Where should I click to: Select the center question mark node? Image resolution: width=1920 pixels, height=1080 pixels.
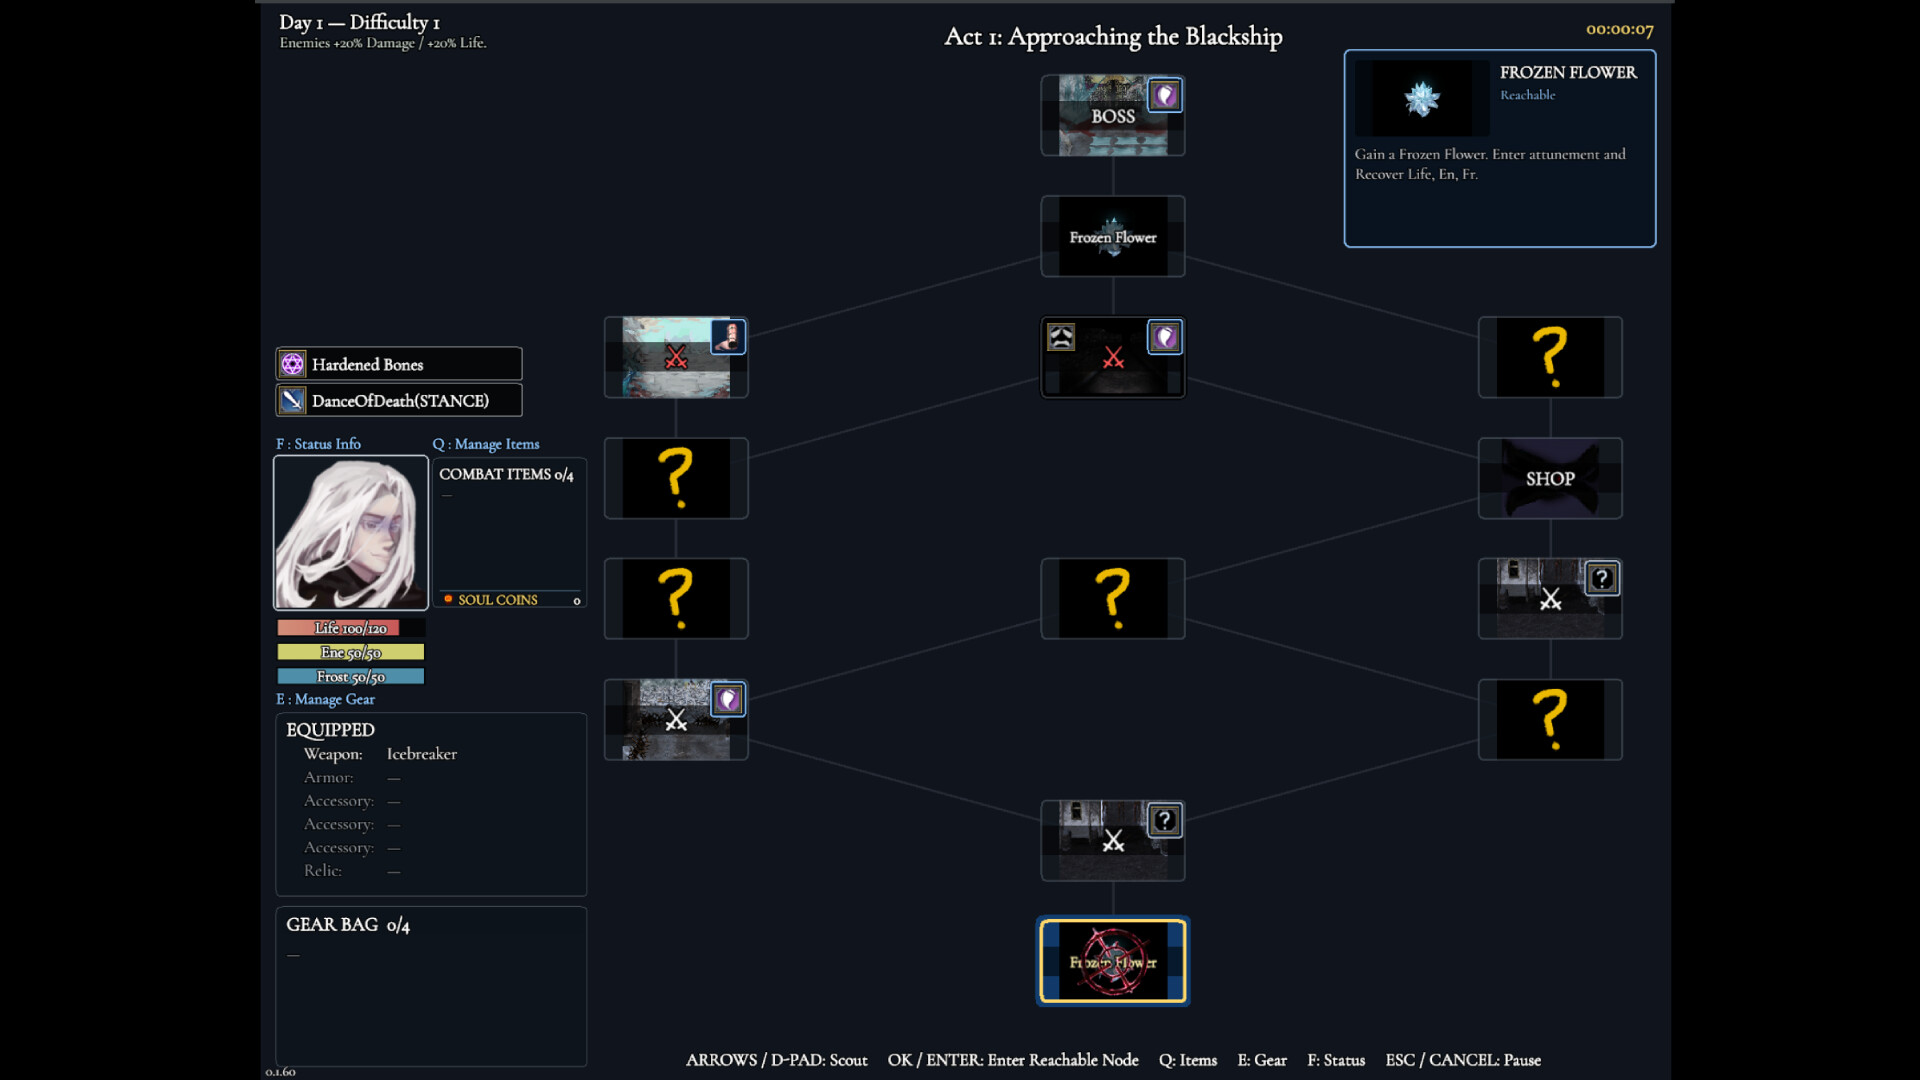[x=1112, y=599]
